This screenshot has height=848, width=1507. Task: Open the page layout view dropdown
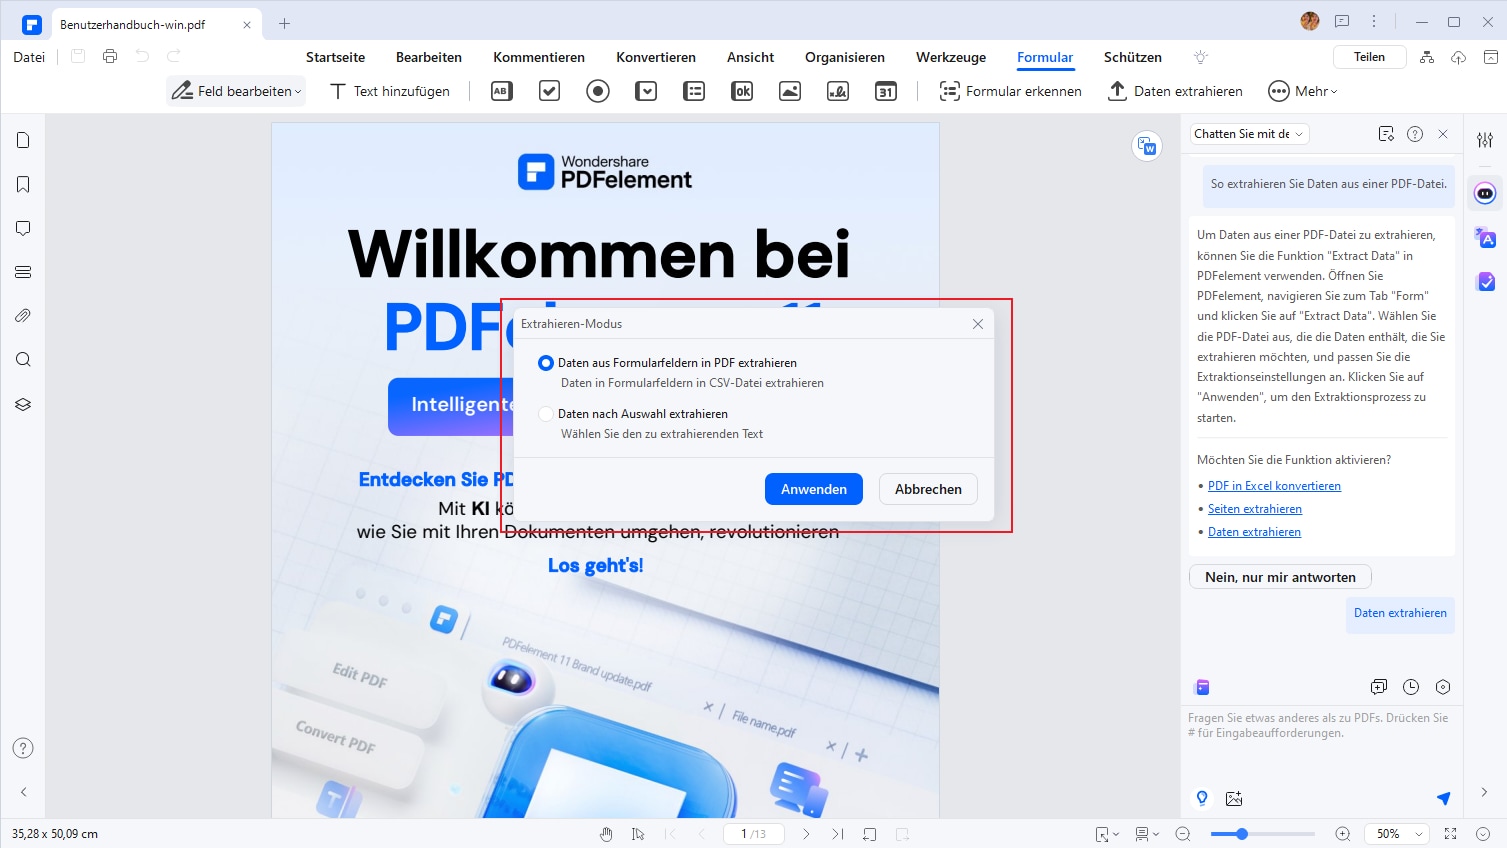1147,834
